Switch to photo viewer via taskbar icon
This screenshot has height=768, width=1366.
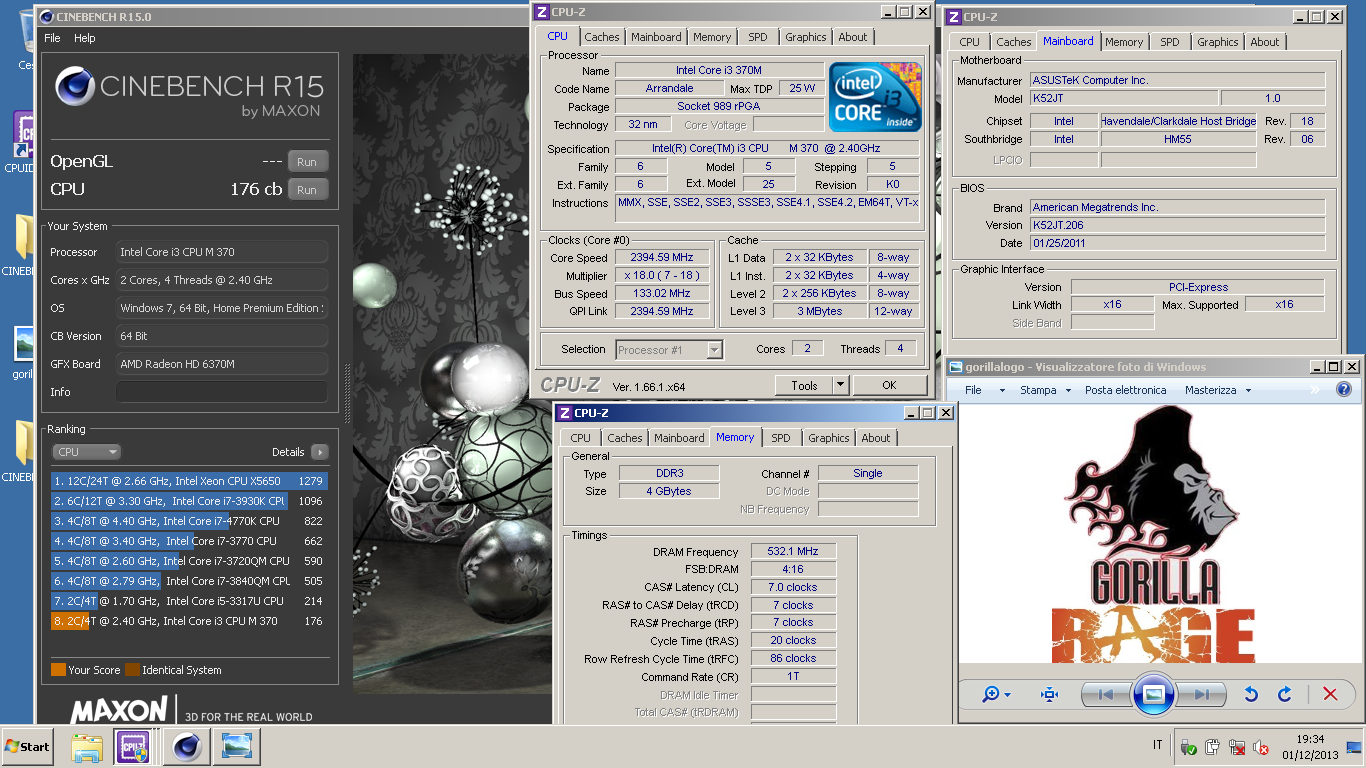tap(237, 746)
